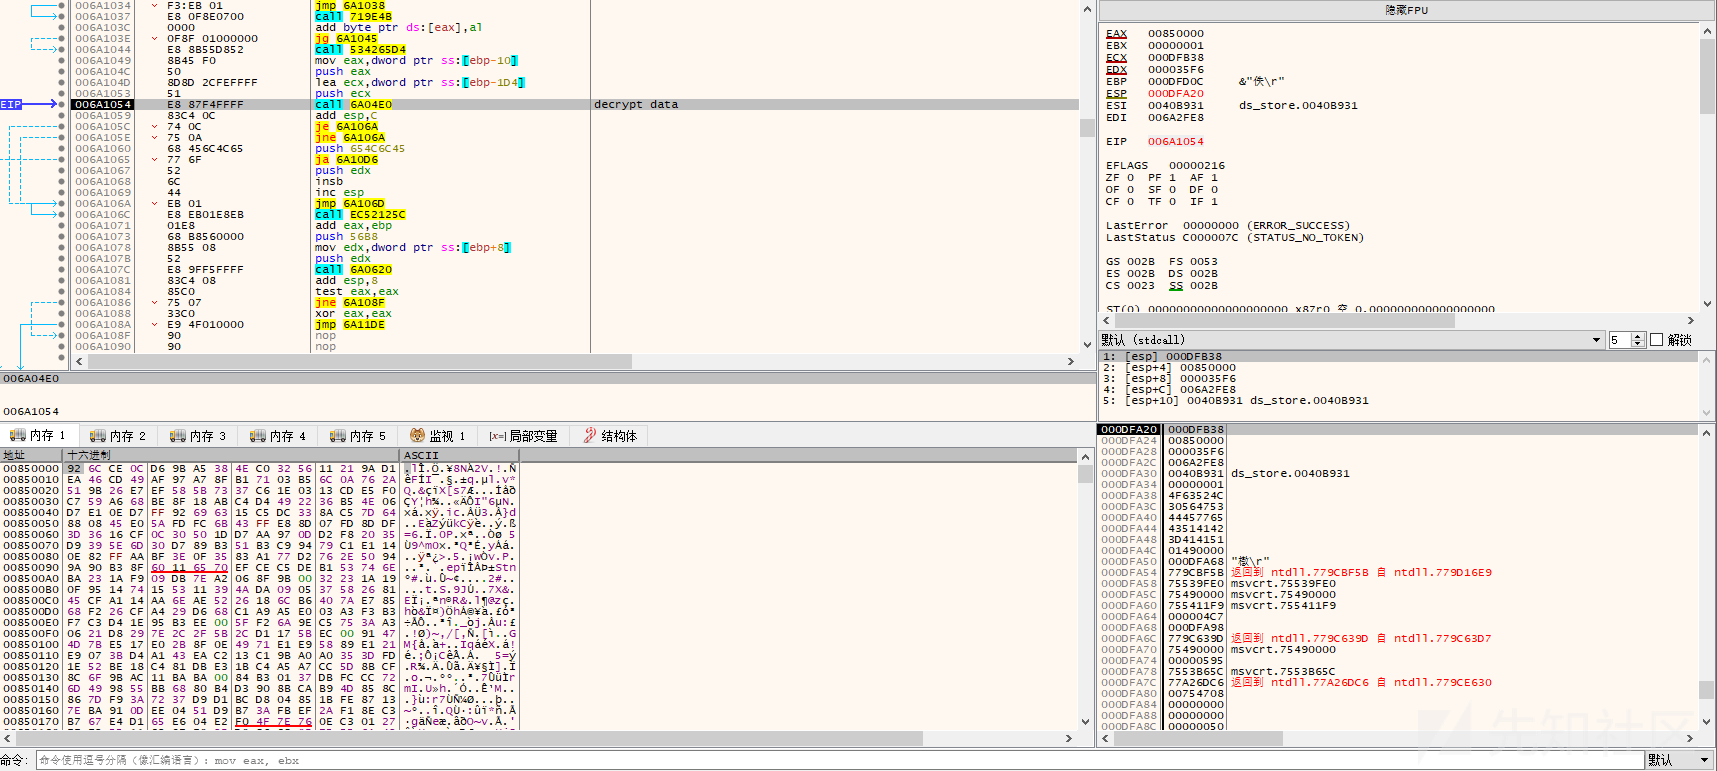Viewport: 1717px width, 771px height.
Task: Click the register panel scroll down arrow
Action: coord(1708,304)
